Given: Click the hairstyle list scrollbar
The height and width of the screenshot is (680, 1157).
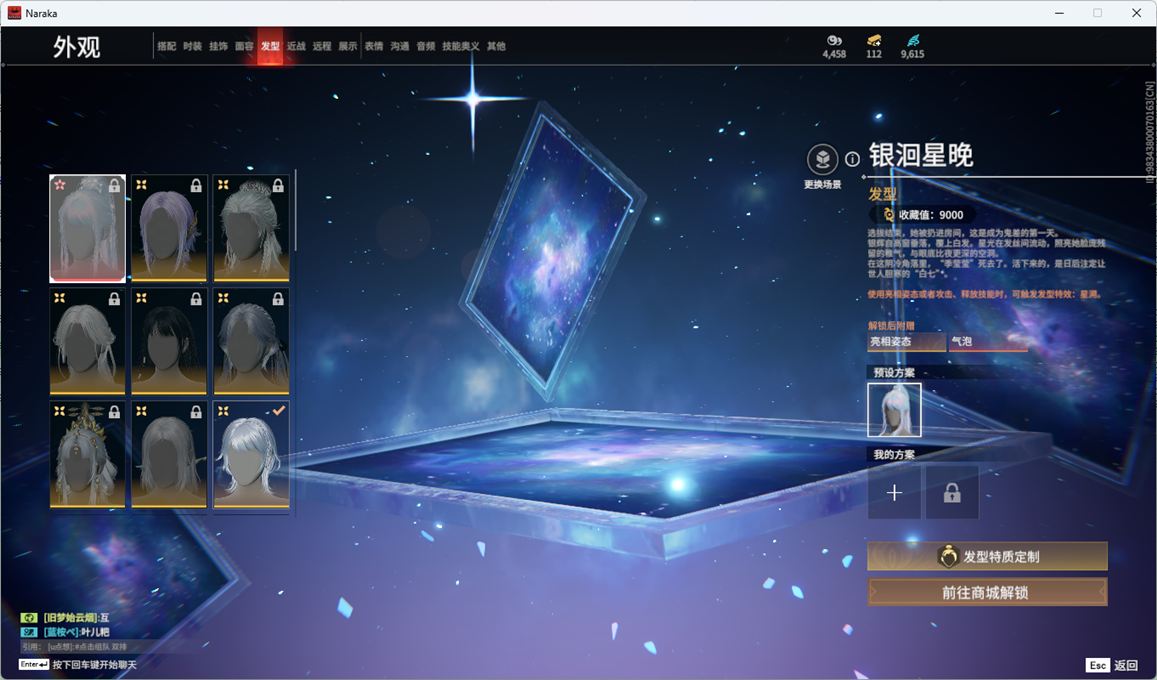Looking at the screenshot, I should coord(295,210).
